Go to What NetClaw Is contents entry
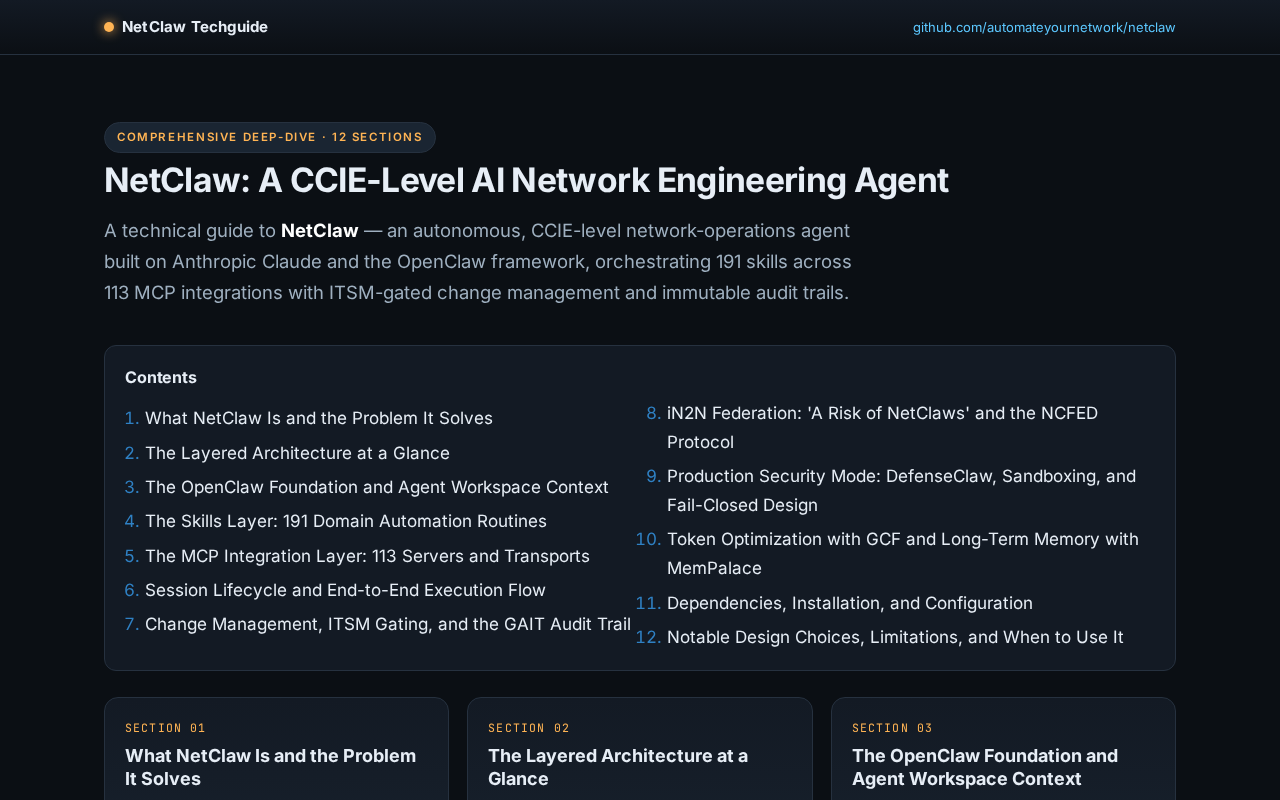The width and height of the screenshot is (1280, 800). coord(319,418)
